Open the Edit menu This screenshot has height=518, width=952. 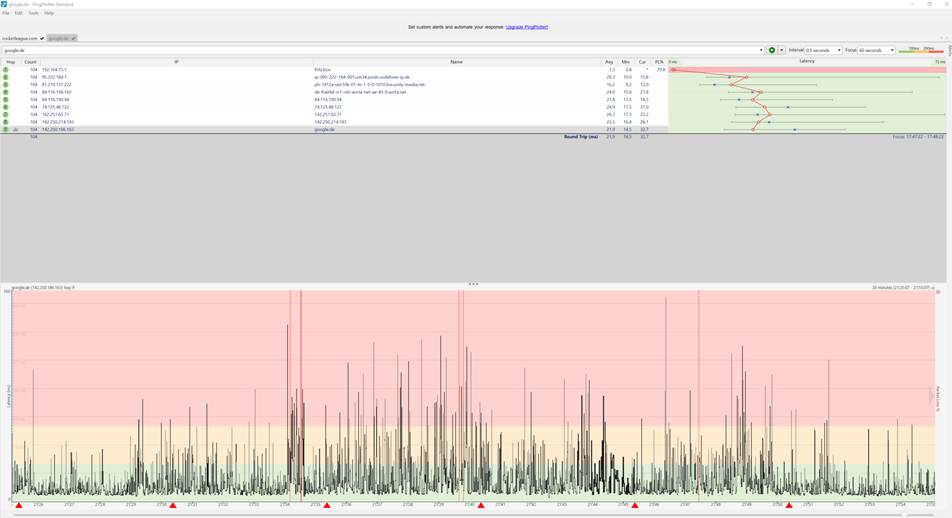(18, 13)
